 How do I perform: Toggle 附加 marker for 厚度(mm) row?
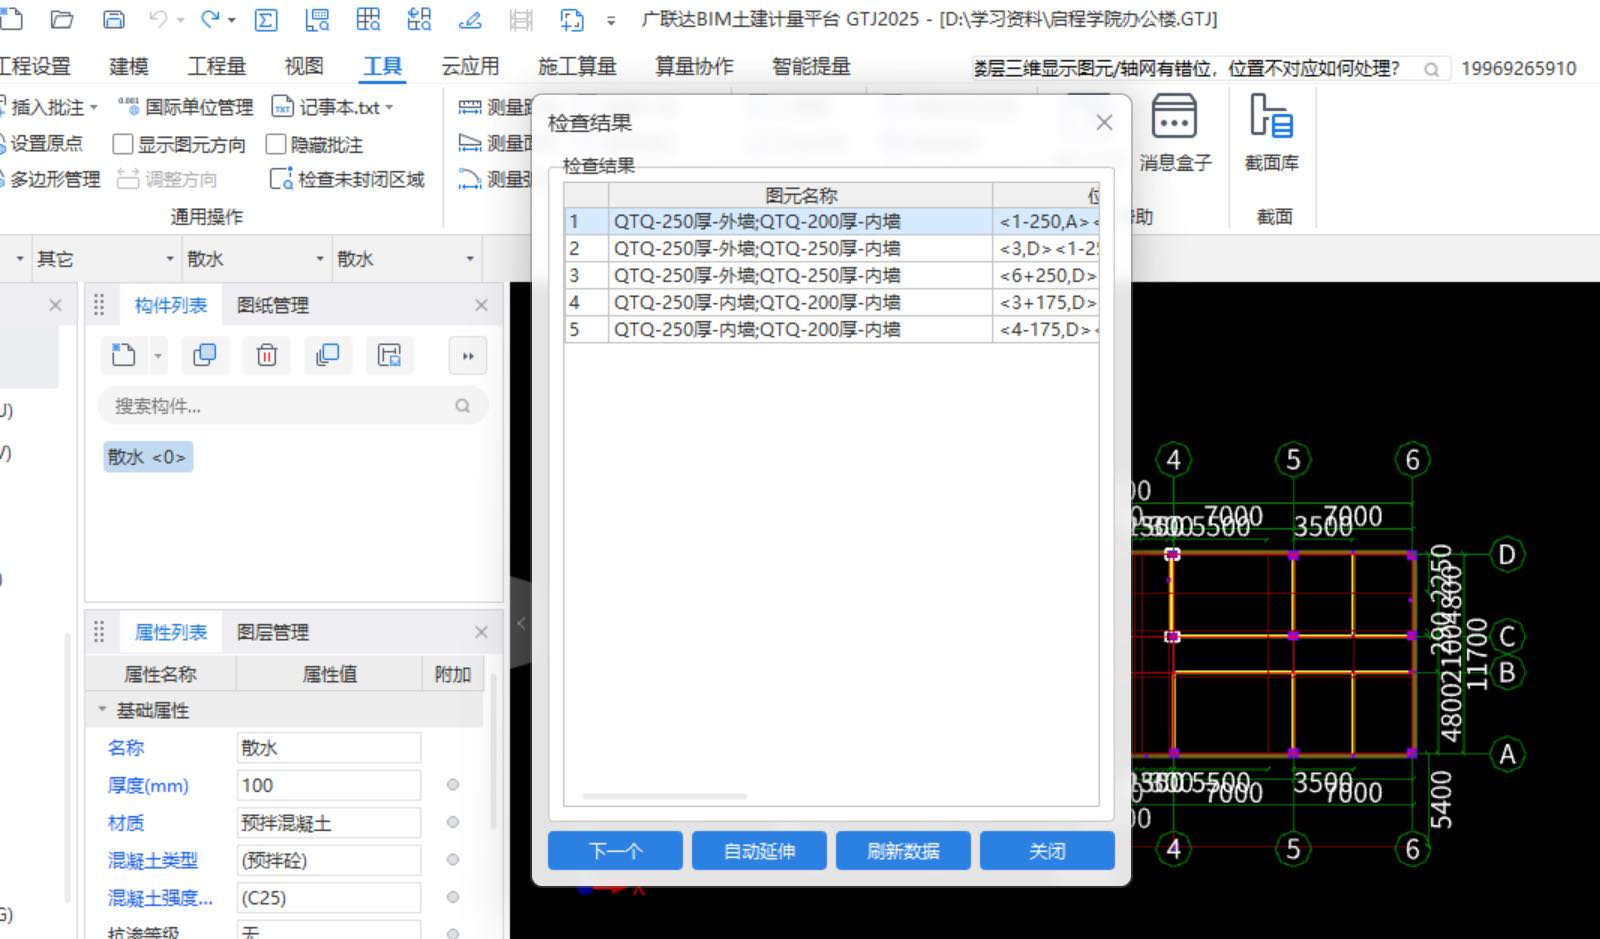(x=453, y=785)
